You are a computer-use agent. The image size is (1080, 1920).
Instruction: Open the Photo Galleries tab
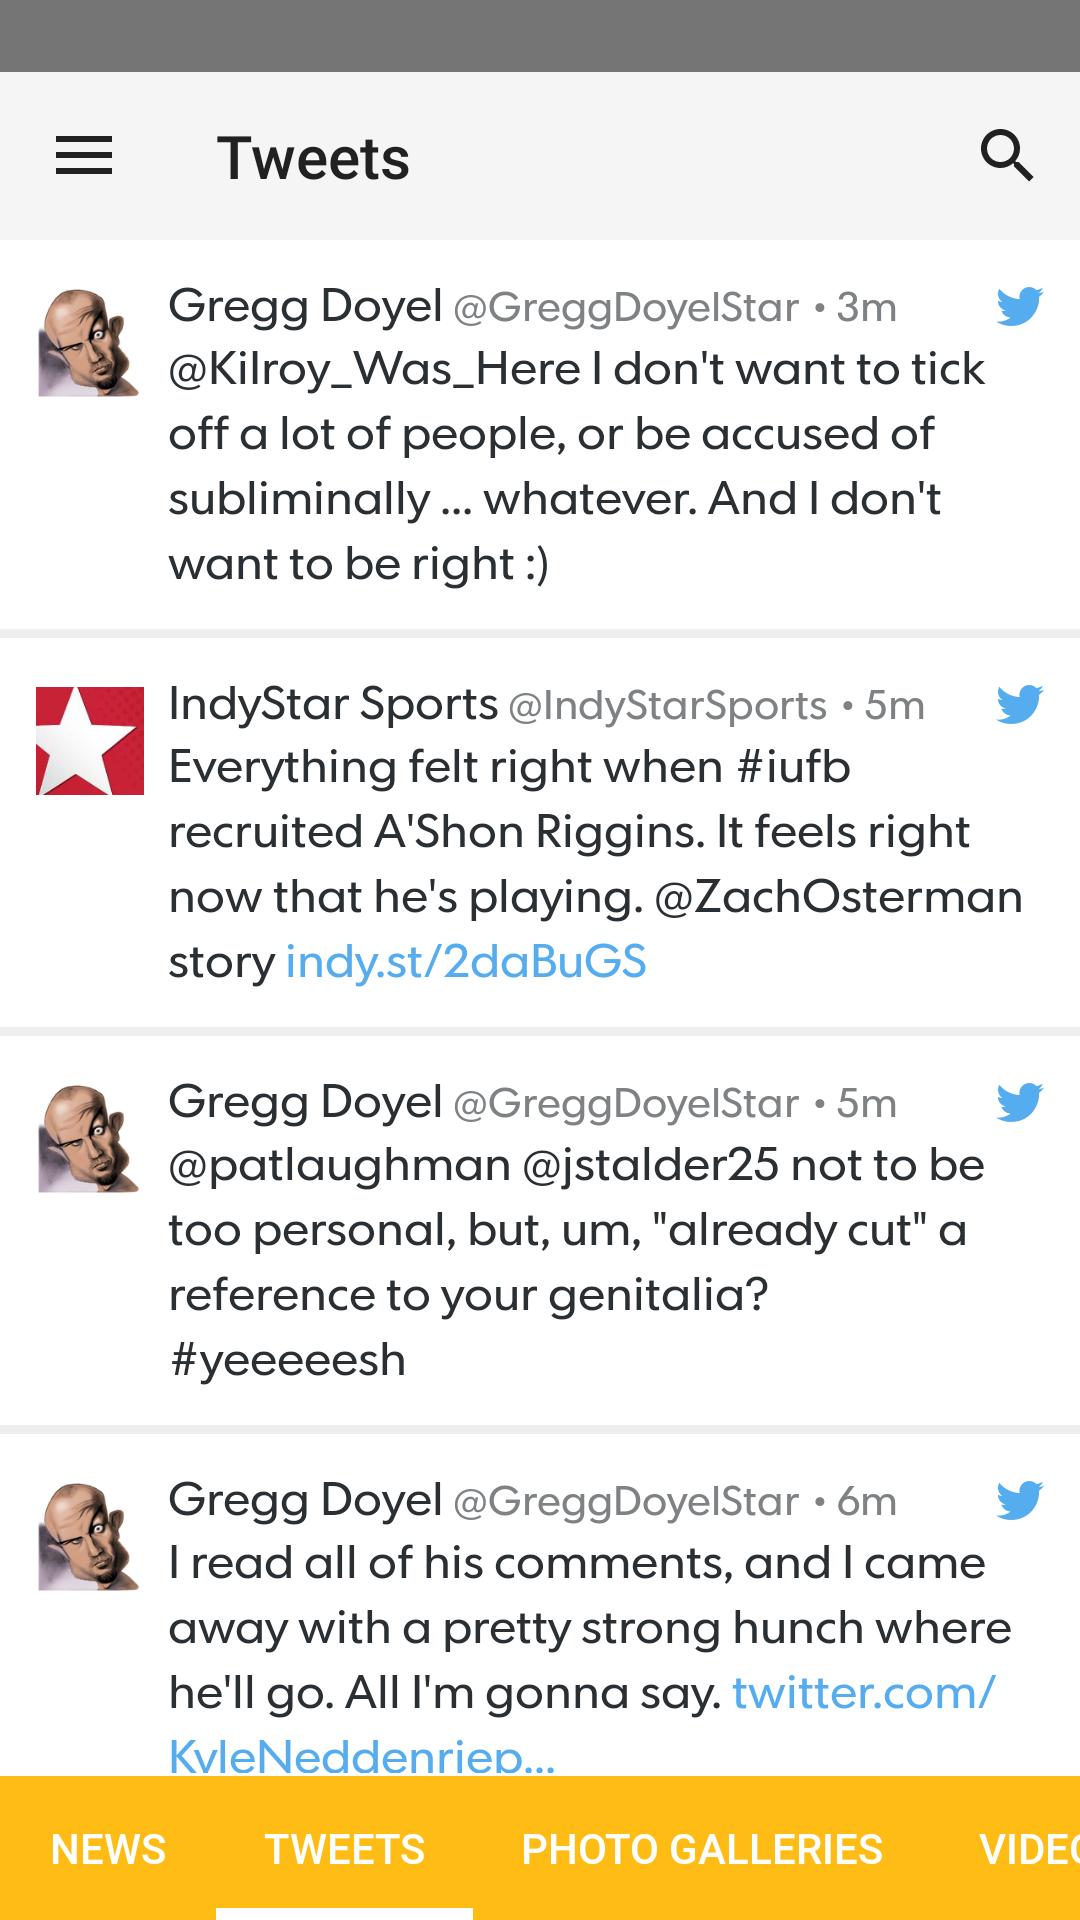point(702,1850)
